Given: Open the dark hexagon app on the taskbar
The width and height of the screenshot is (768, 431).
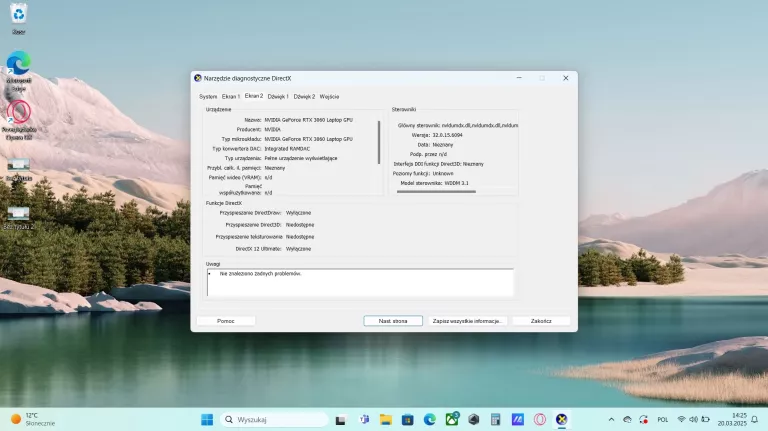Looking at the screenshot, I should click(474, 420).
